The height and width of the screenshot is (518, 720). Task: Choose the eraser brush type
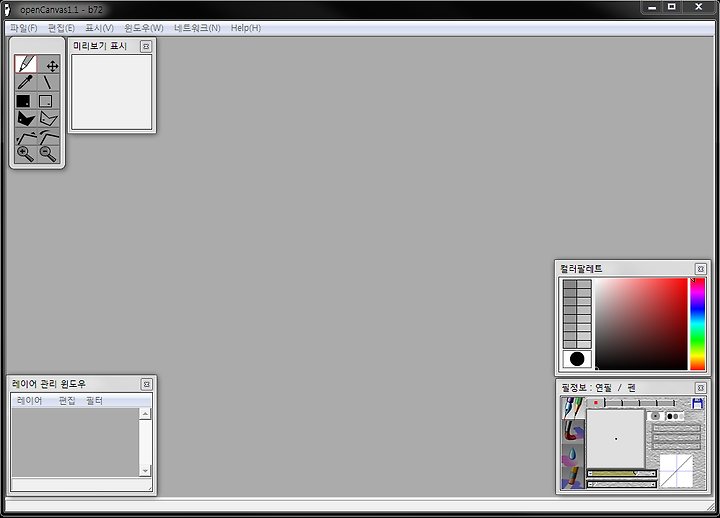[x=573, y=478]
